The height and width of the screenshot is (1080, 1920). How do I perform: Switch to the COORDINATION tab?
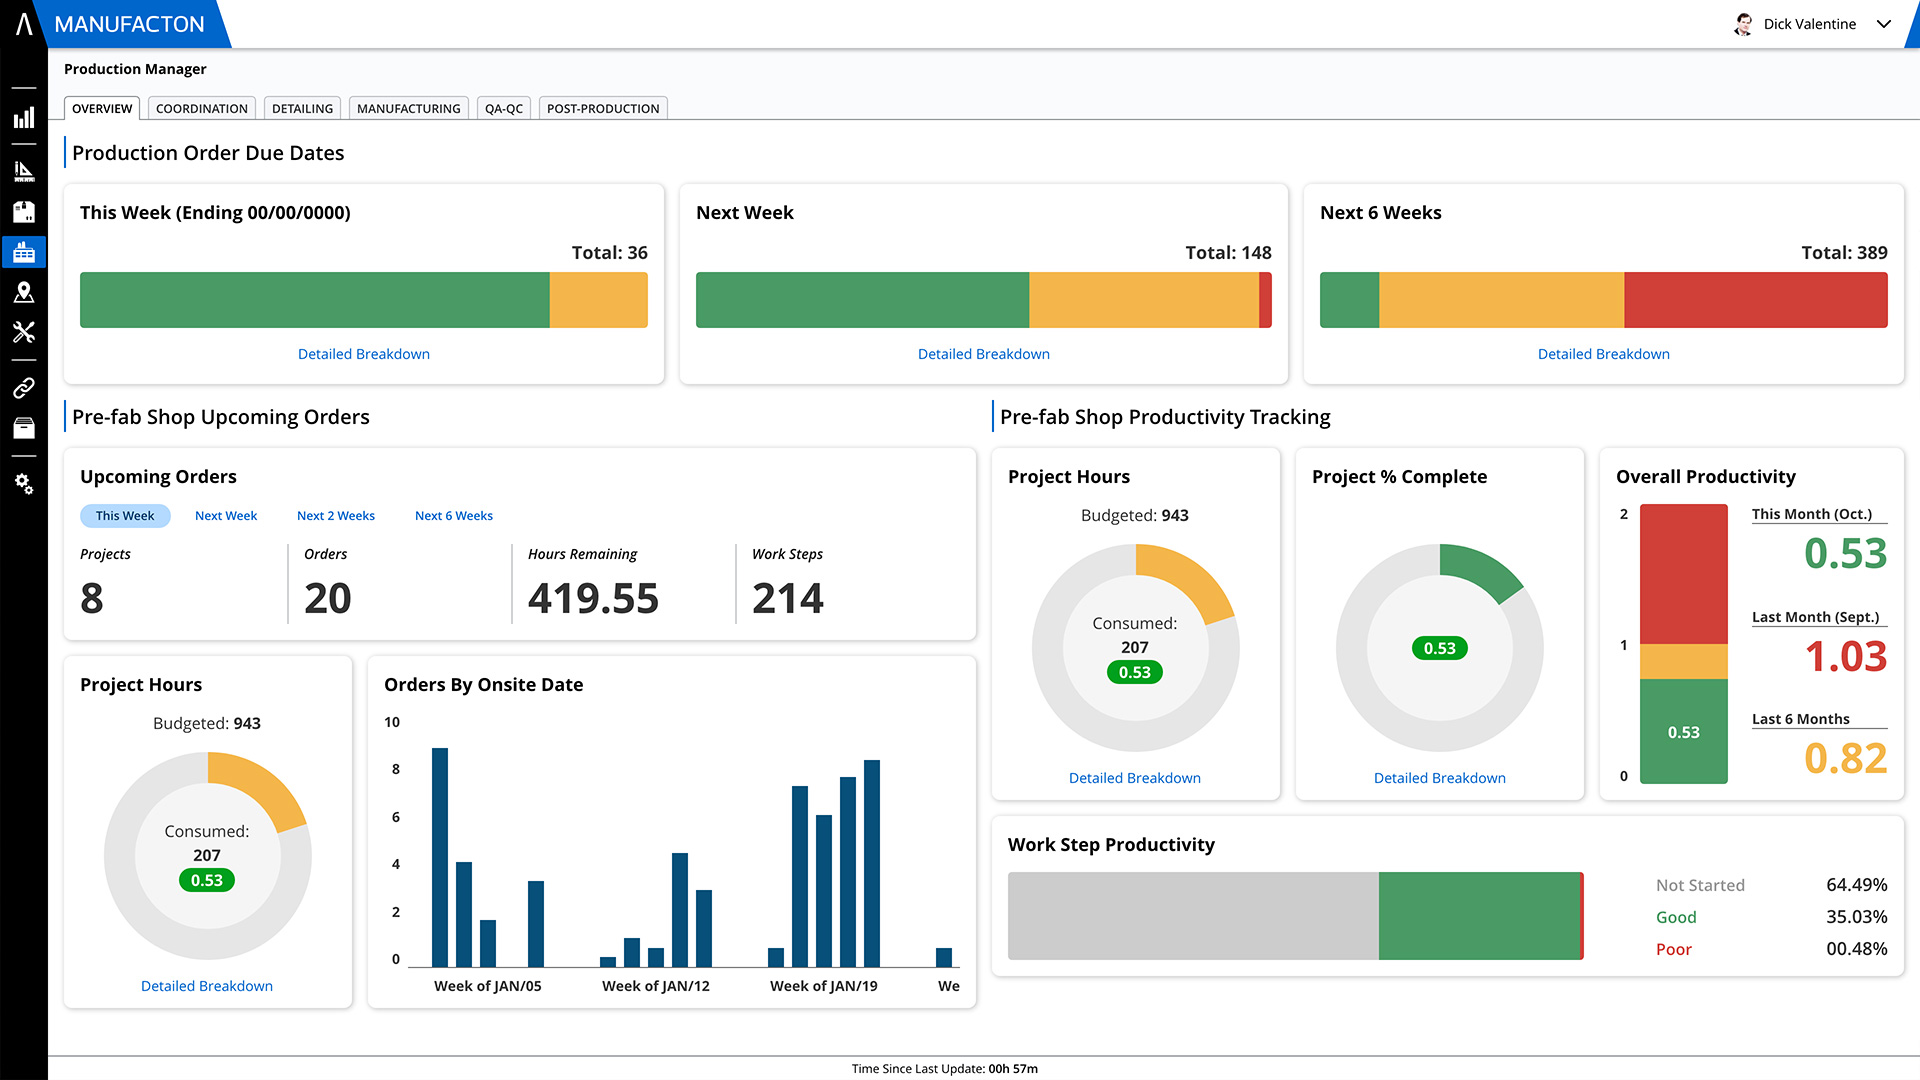click(x=201, y=108)
